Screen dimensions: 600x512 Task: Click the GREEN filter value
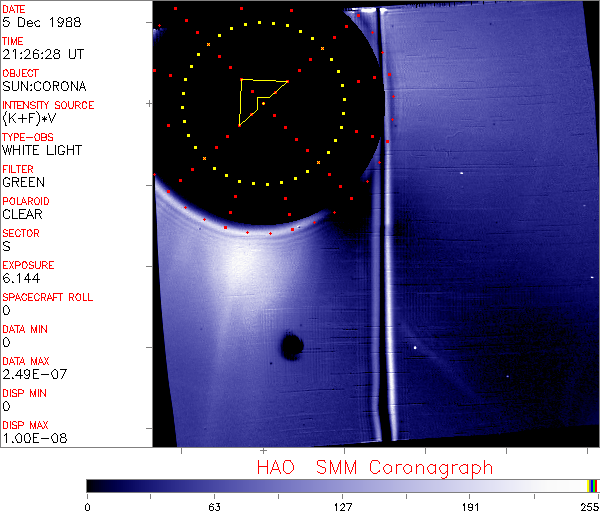23,183
